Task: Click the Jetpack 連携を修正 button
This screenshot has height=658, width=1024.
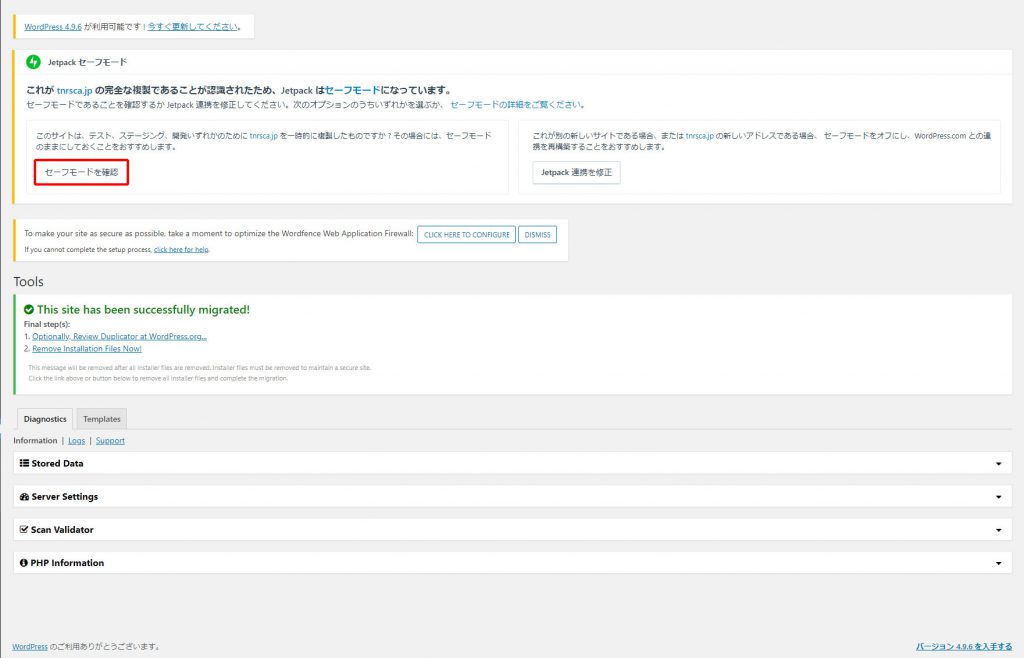Action: 576,173
